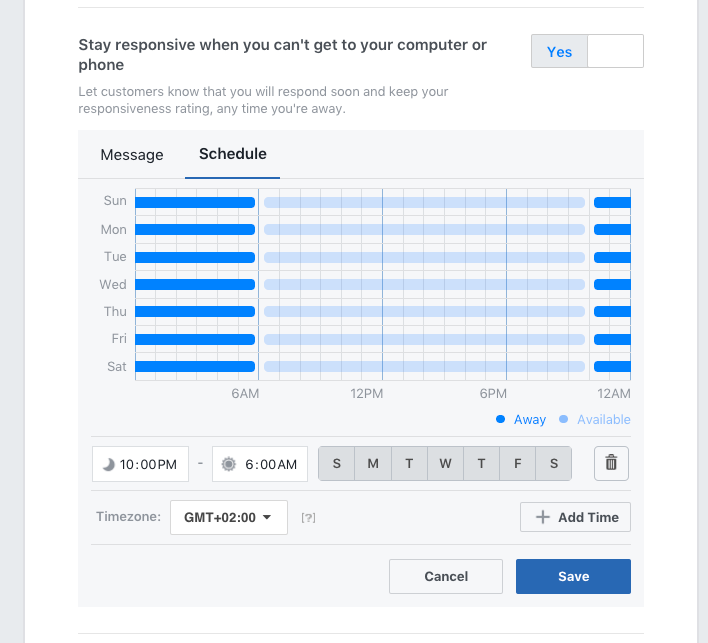The width and height of the screenshot is (708, 643).
Task: Click the moon icon in start time field
Action: click(x=108, y=464)
